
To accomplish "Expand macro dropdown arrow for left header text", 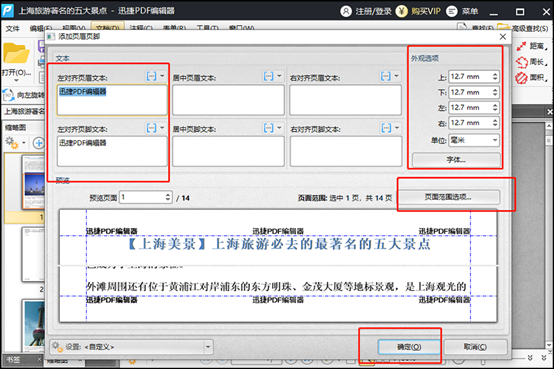I will point(162,76).
